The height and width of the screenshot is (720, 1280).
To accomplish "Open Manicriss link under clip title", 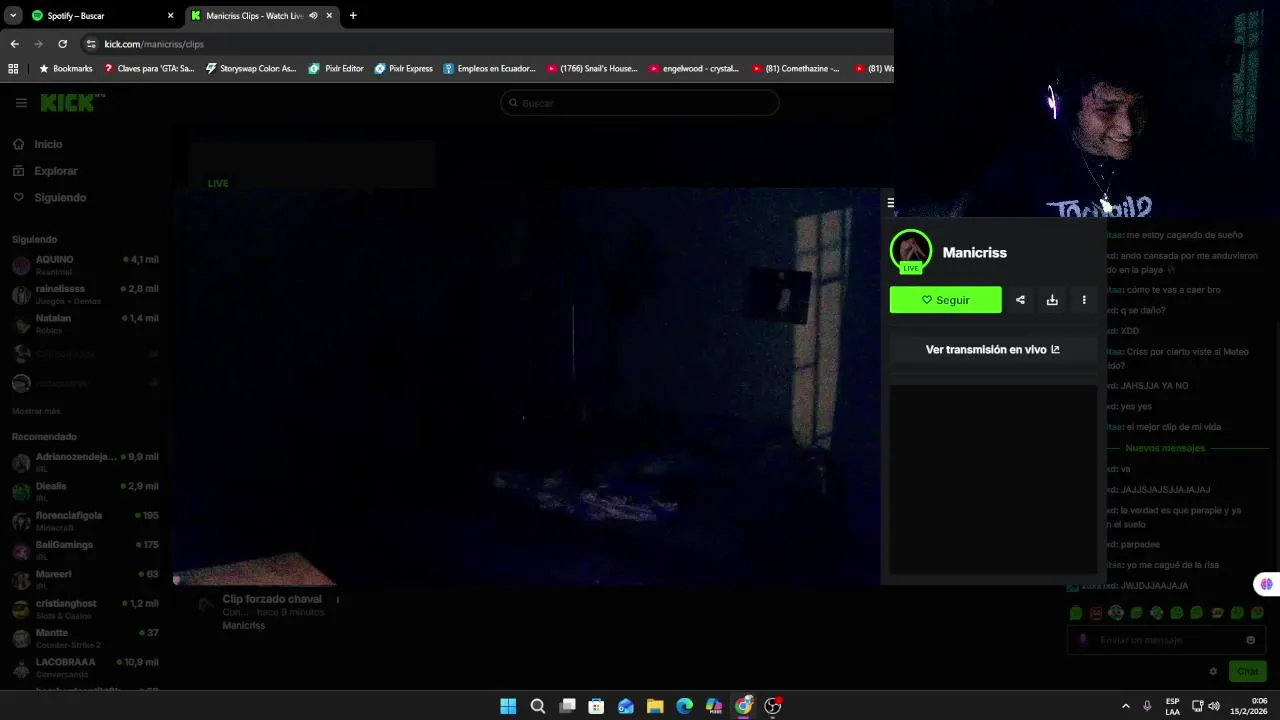I will click(243, 625).
